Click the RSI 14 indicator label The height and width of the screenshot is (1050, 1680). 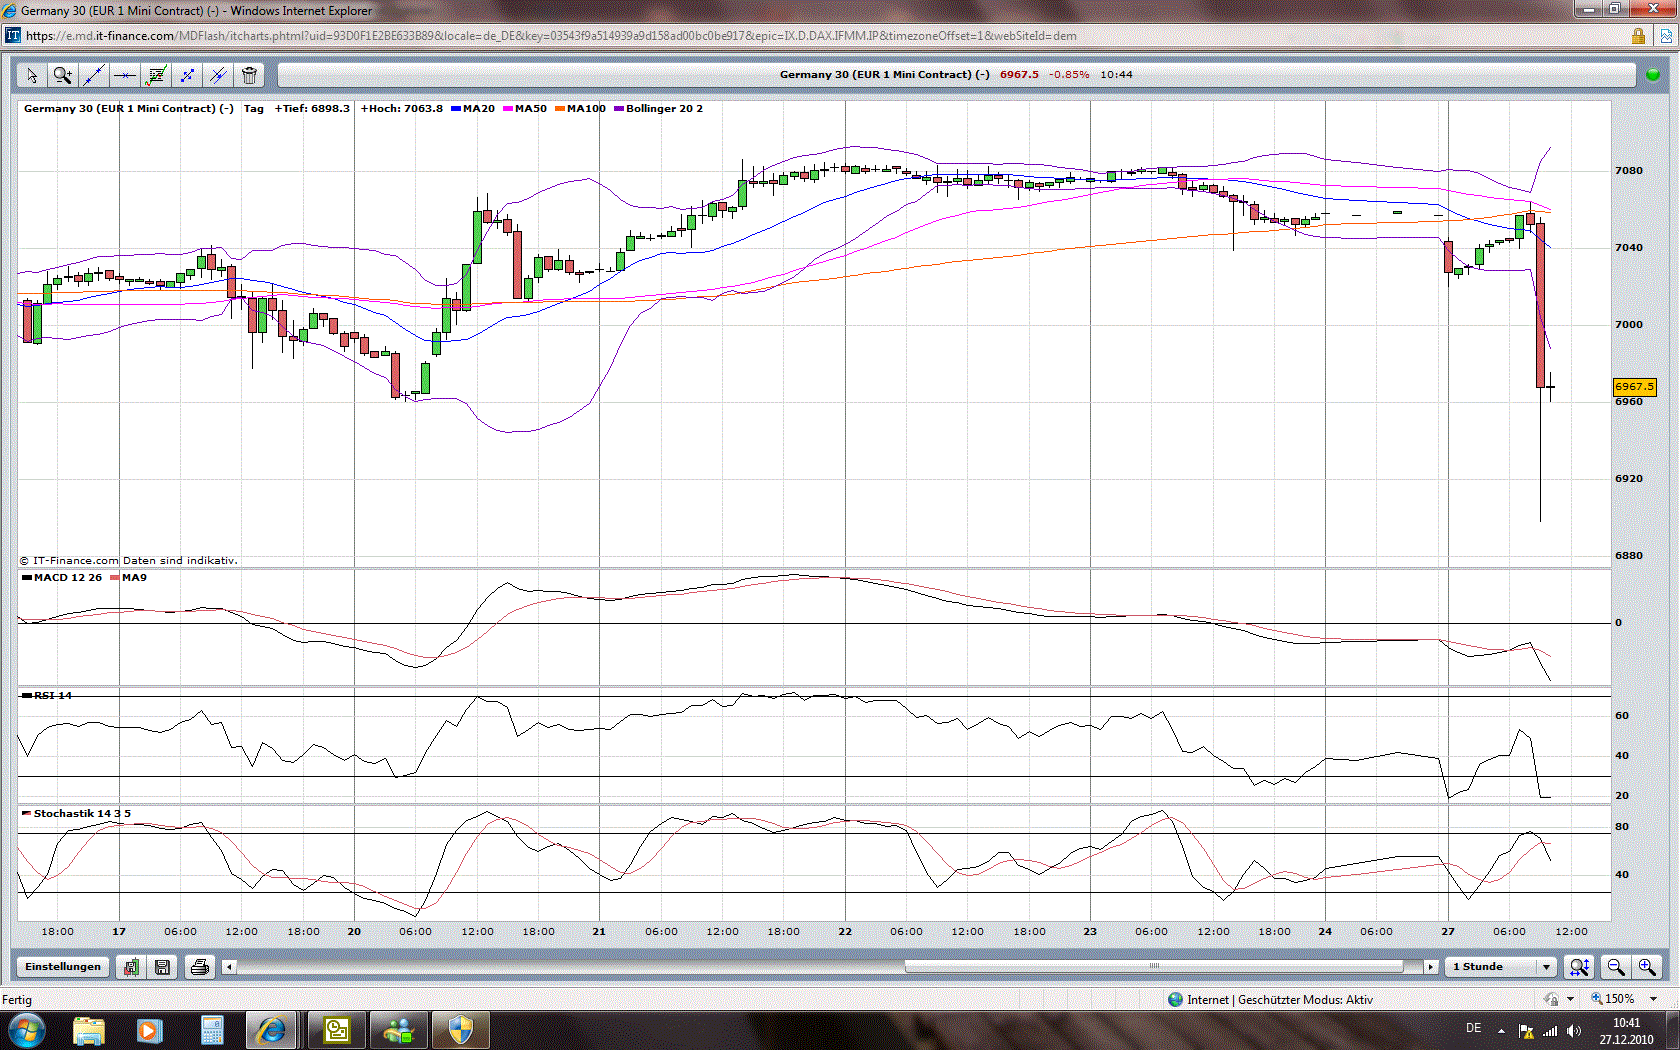[47, 696]
